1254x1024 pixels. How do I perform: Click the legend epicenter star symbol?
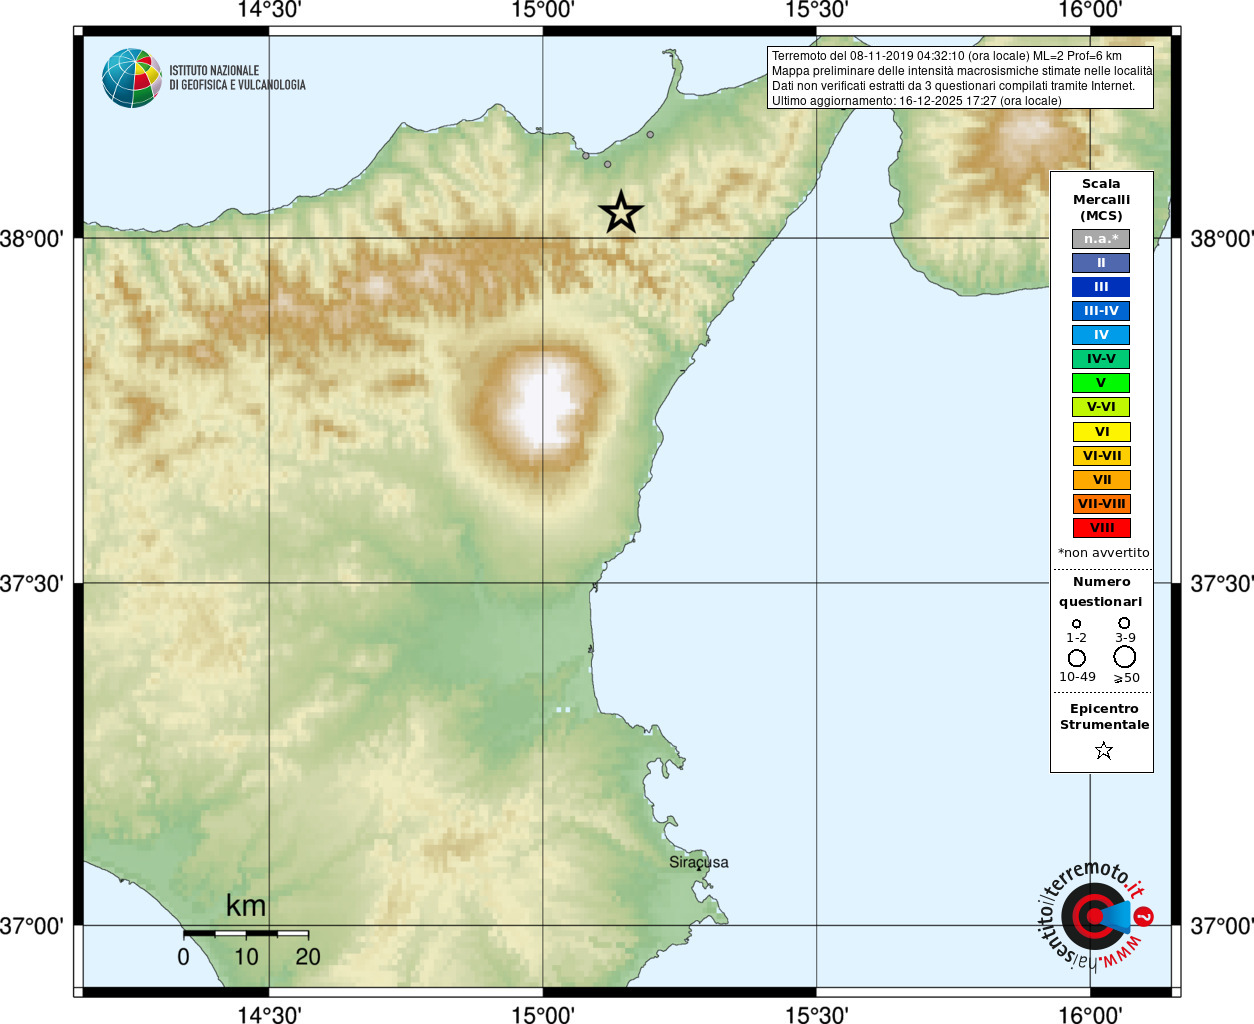(x=1103, y=750)
